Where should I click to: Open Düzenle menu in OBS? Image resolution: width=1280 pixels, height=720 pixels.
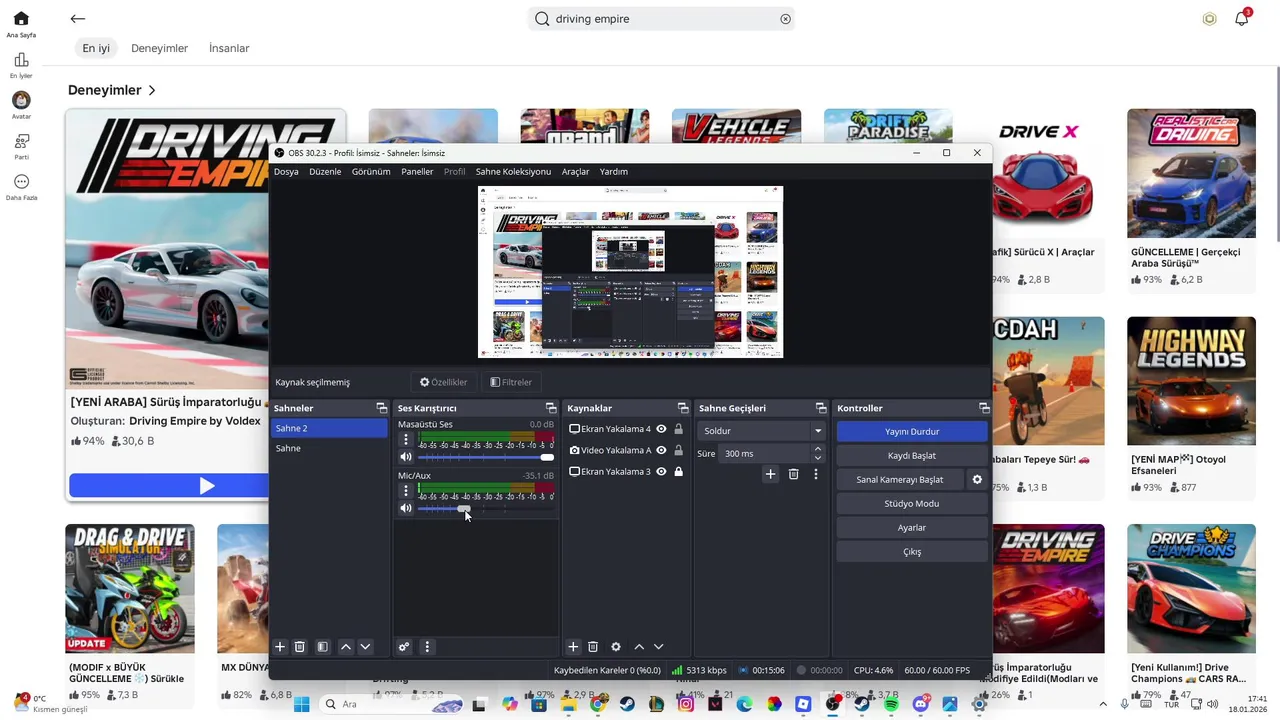(325, 171)
